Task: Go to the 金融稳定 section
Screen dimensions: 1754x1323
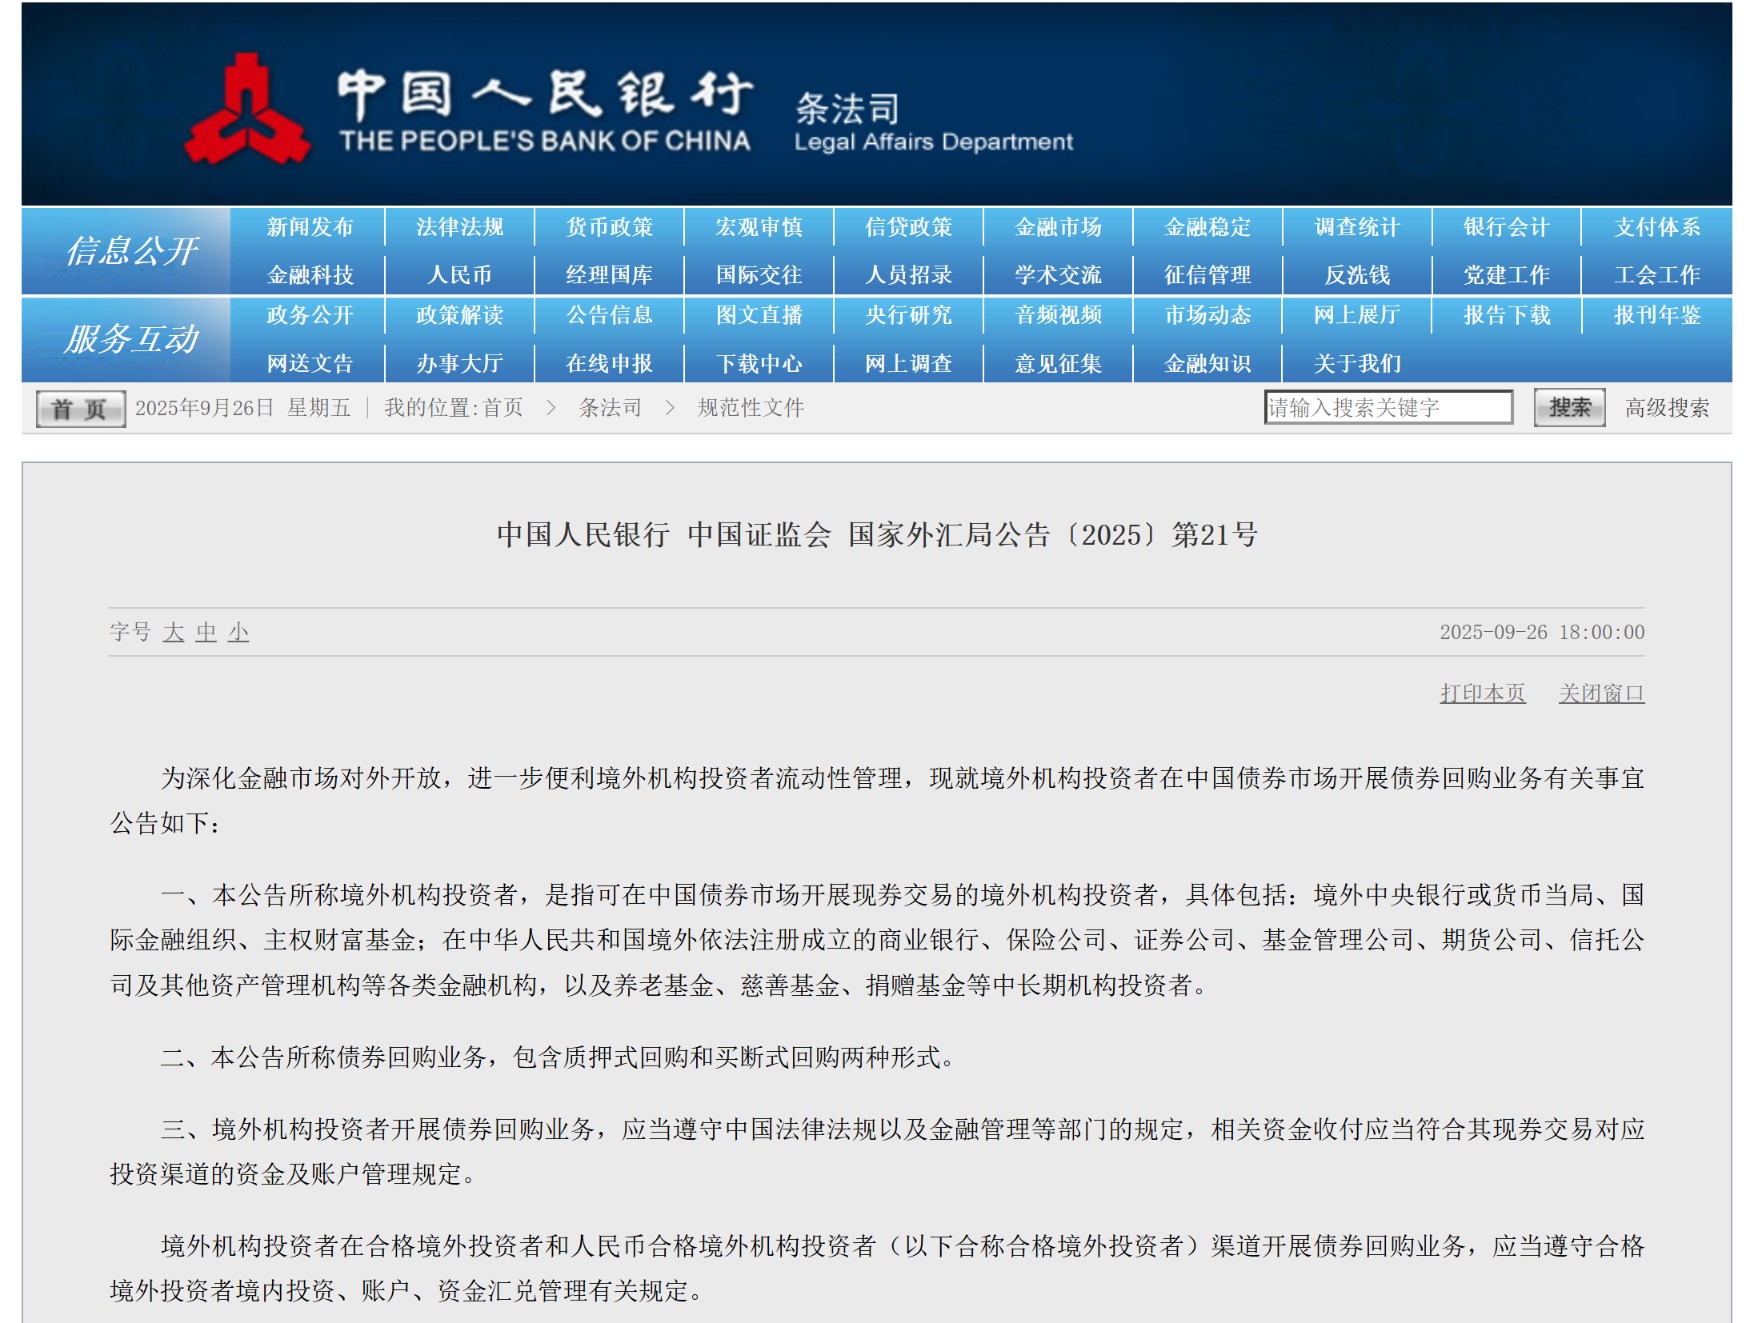Action: click(x=1208, y=227)
